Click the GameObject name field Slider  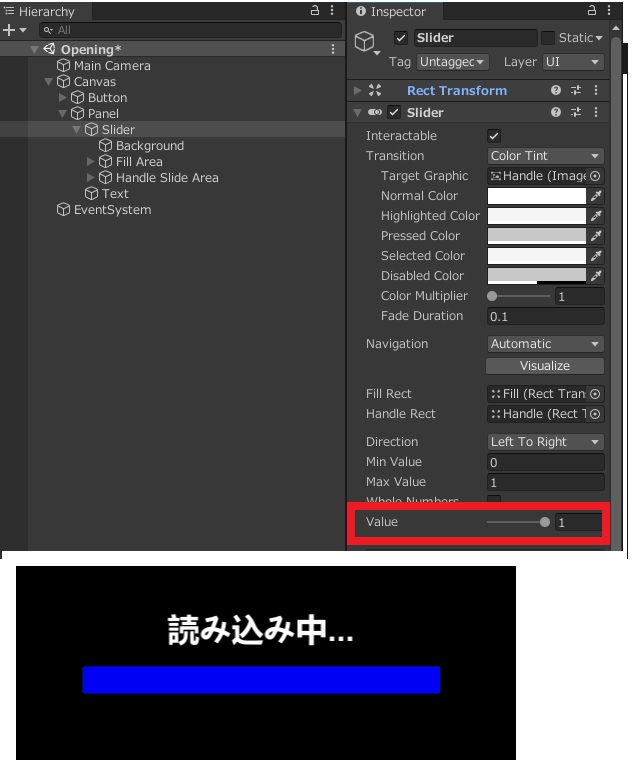(x=475, y=38)
